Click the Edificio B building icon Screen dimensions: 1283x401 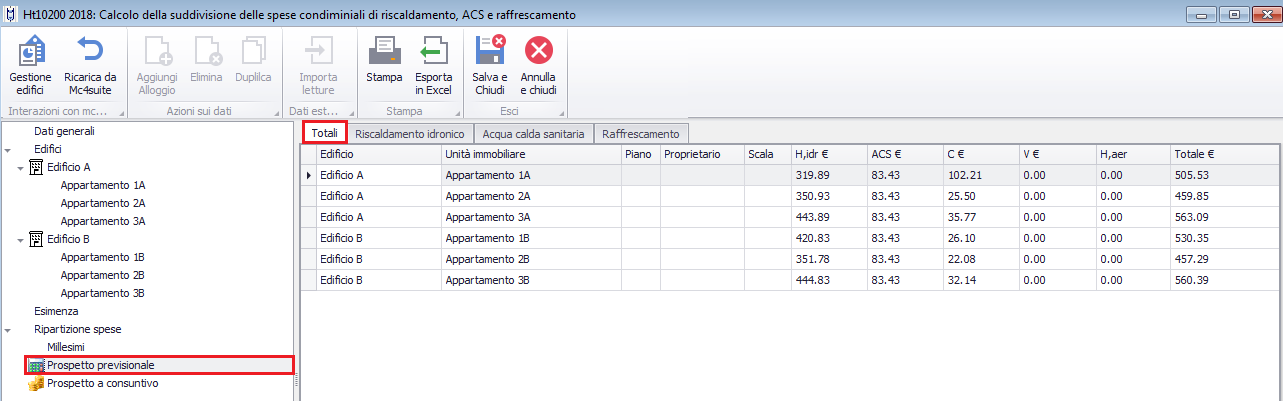(x=36, y=239)
